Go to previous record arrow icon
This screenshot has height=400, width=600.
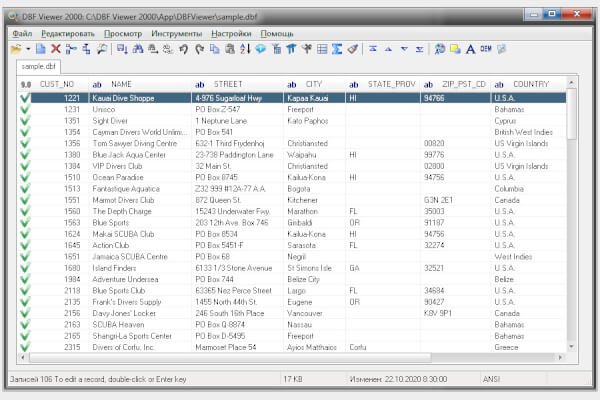(388, 49)
